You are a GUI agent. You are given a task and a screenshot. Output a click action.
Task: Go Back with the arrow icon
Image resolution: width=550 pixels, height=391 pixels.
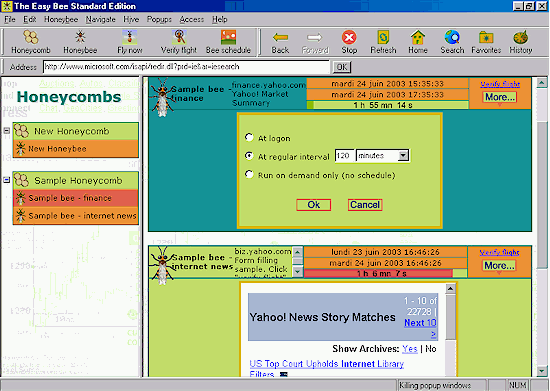coord(280,42)
